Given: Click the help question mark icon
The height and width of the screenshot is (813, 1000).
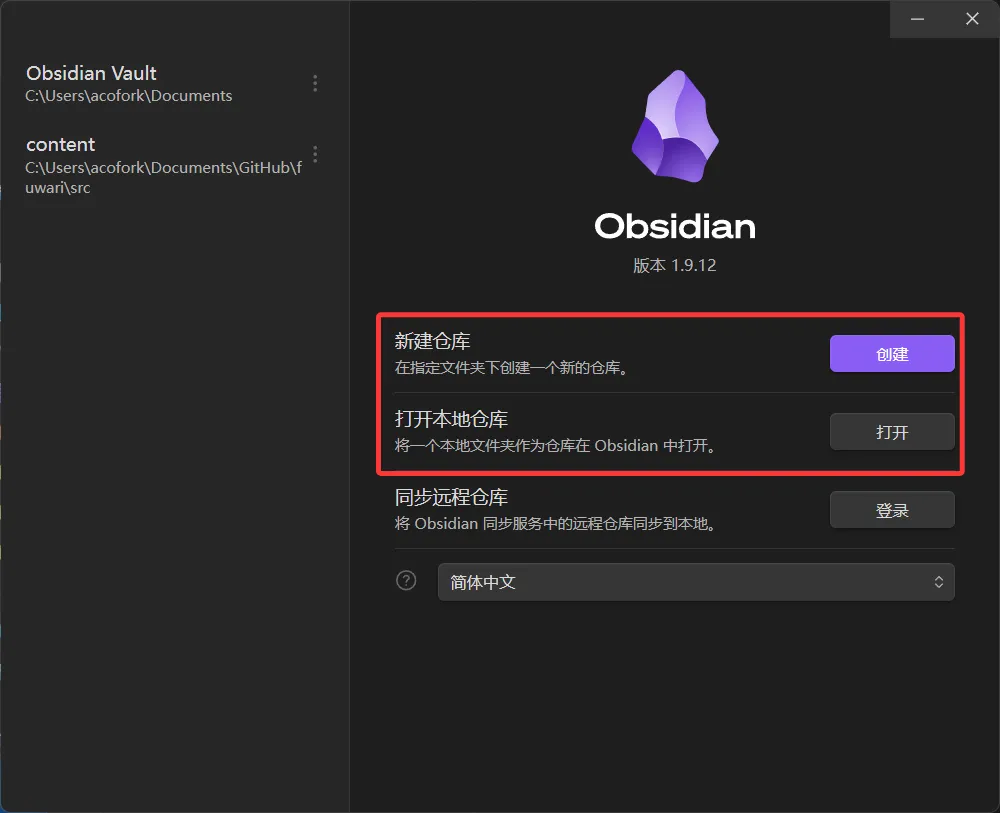Looking at the screenshot, I should pyautogui.click(x=406, y=581).
